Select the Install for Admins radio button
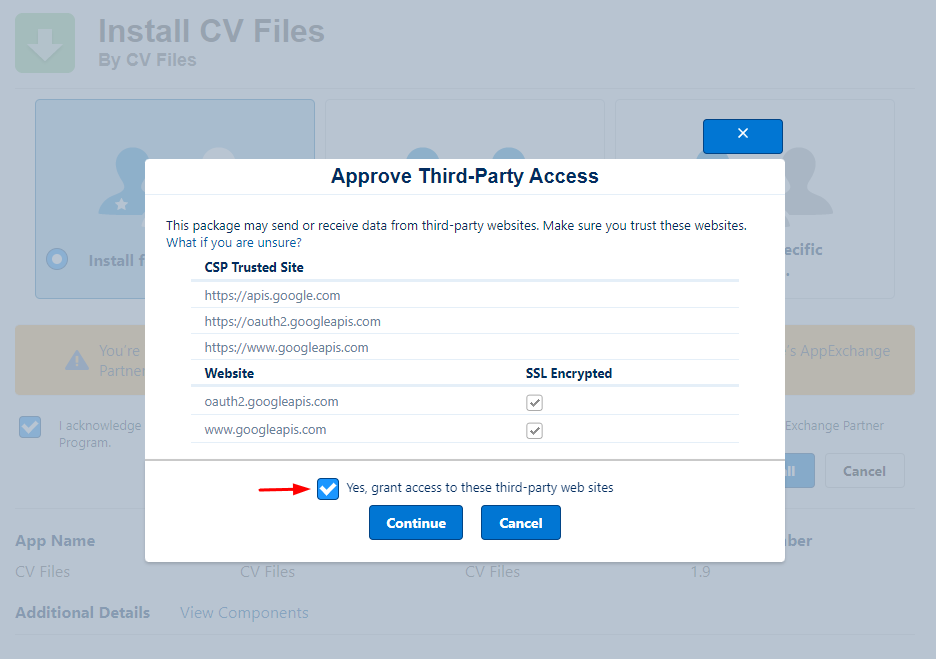This screenshot has height=659, width=936. tap(57, 259)
